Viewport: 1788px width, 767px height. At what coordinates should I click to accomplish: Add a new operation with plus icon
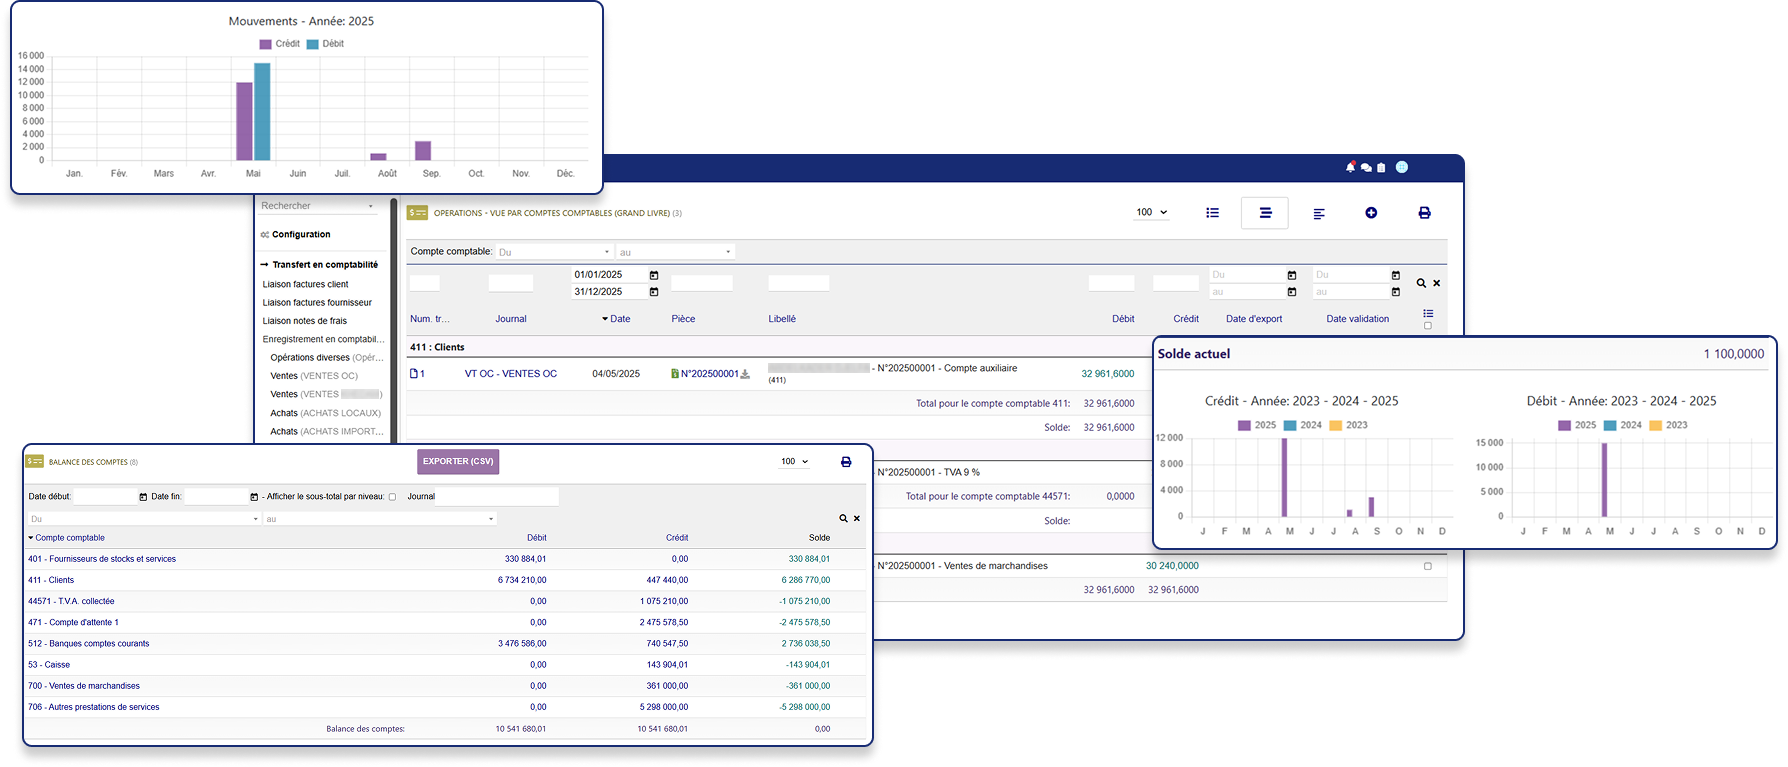pos(1371,213)
